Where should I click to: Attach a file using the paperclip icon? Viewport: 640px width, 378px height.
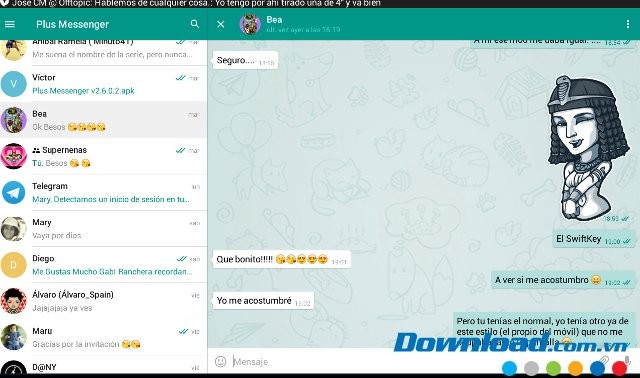coord(604,360)
